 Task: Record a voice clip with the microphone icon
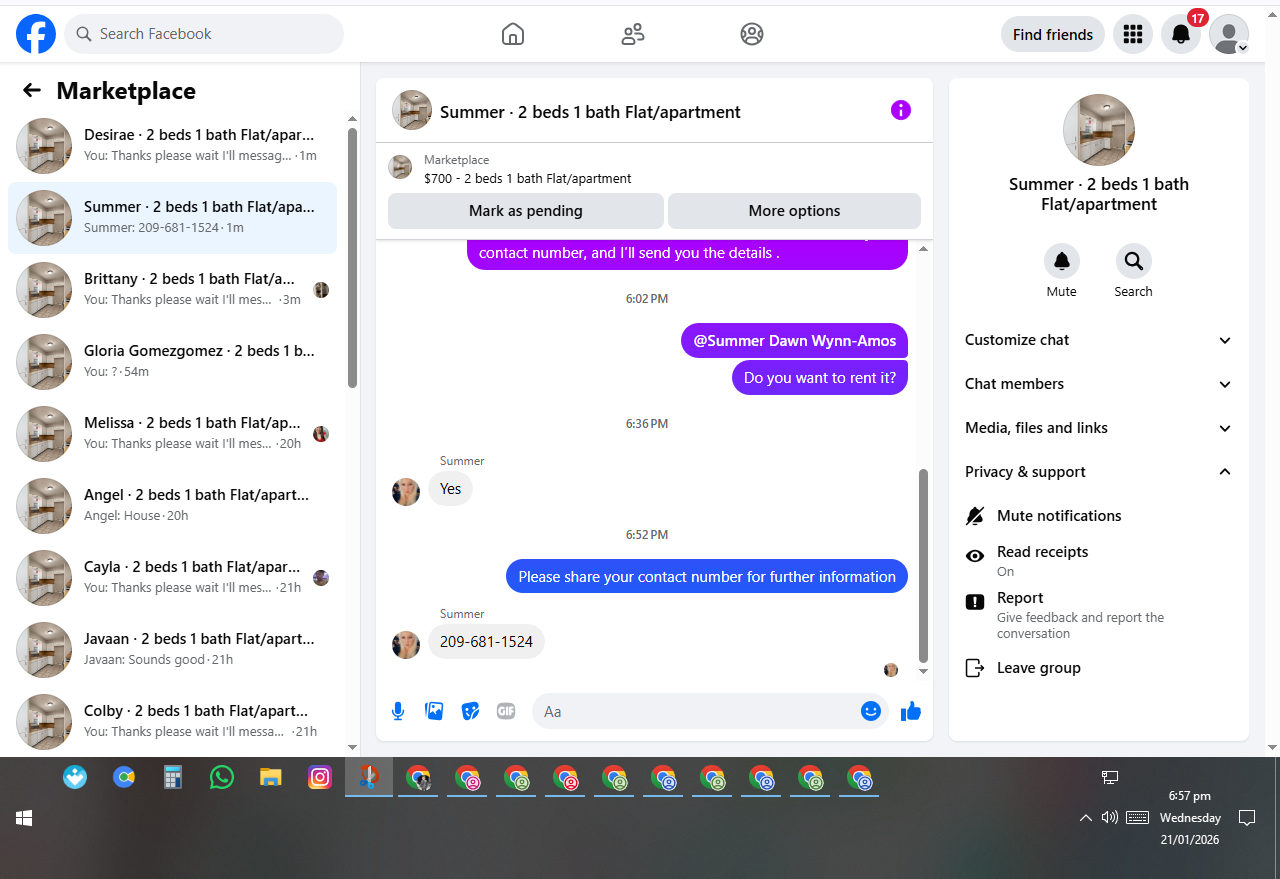[x=398, y=711]
